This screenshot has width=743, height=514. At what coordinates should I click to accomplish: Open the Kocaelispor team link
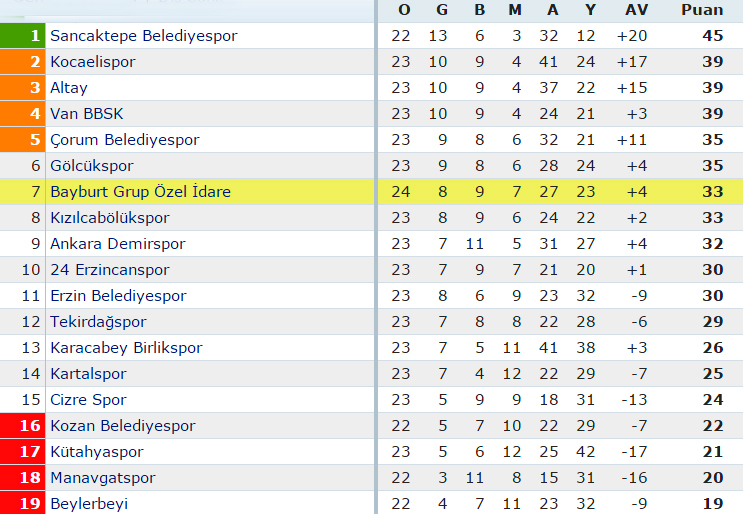(x=93, y=62)
